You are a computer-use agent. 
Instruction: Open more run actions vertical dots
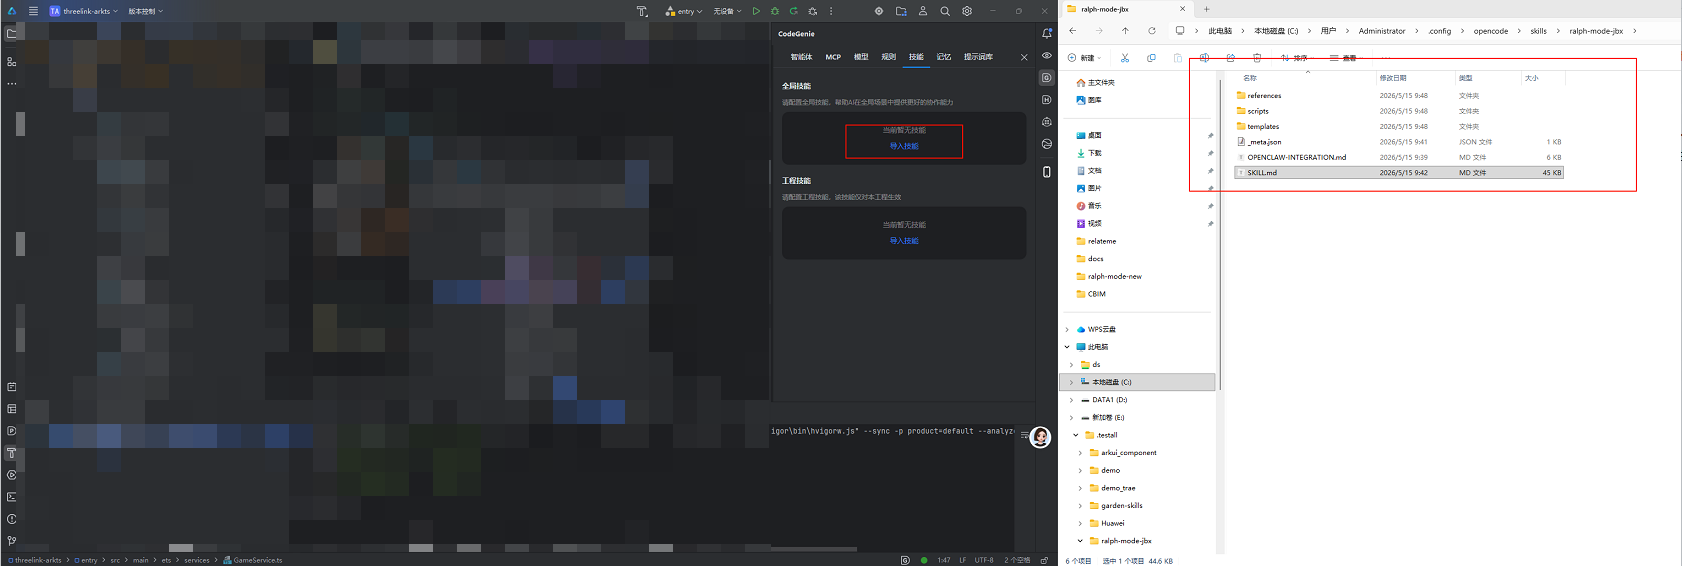(x=831, y=11)
